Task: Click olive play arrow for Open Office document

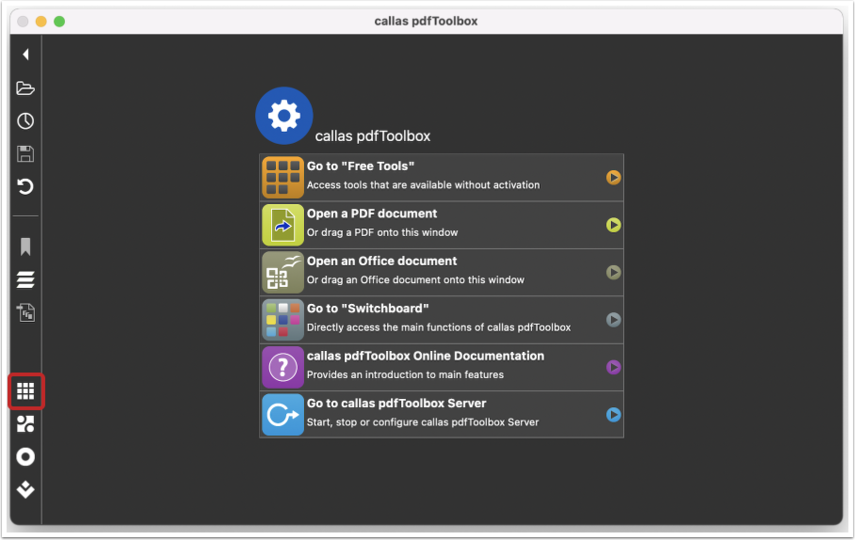Action: coord(613,272)
